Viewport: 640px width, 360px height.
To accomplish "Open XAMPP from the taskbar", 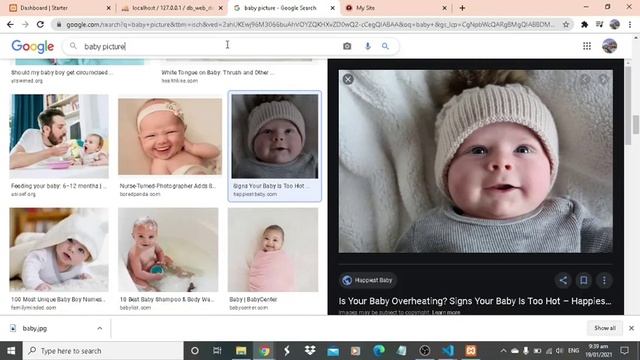I will (x=471, y=351).
